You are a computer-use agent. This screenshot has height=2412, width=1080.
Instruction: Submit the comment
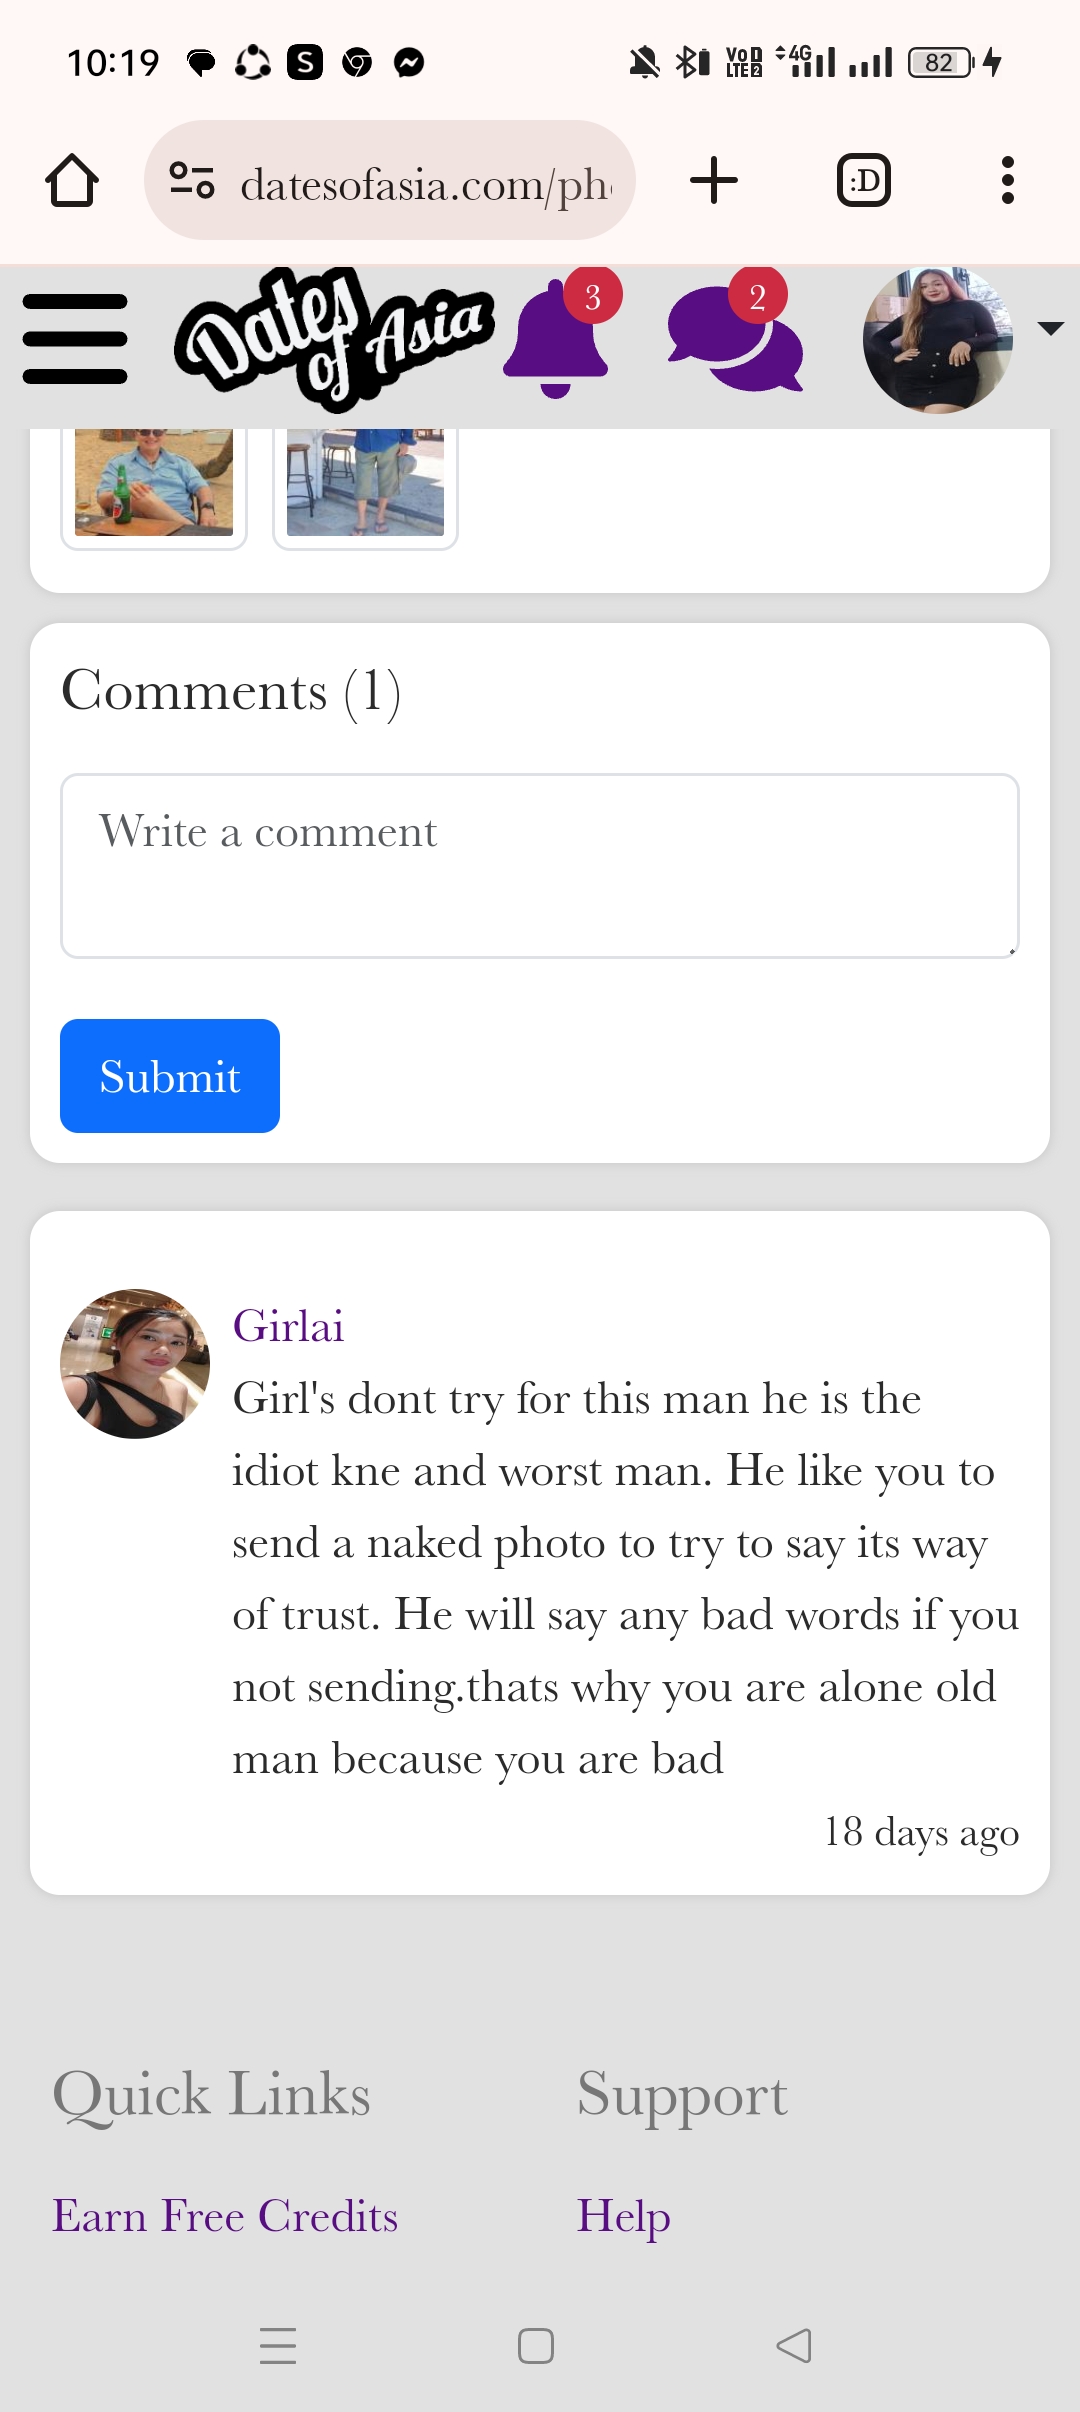click(x=170, y=1076)
